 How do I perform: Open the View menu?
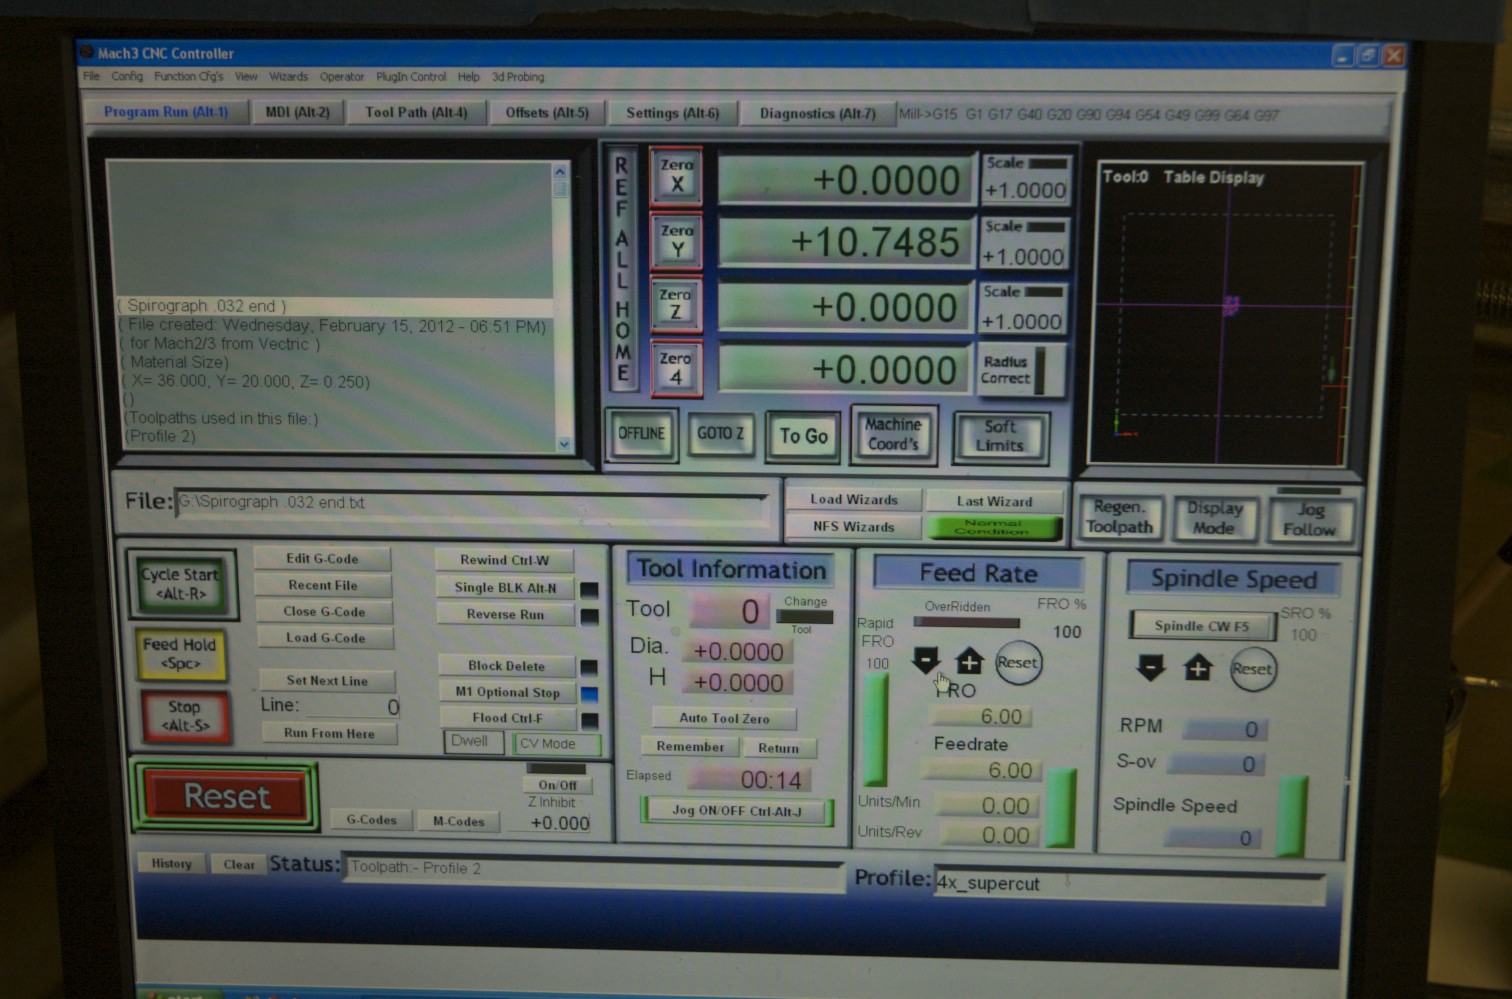246,76
